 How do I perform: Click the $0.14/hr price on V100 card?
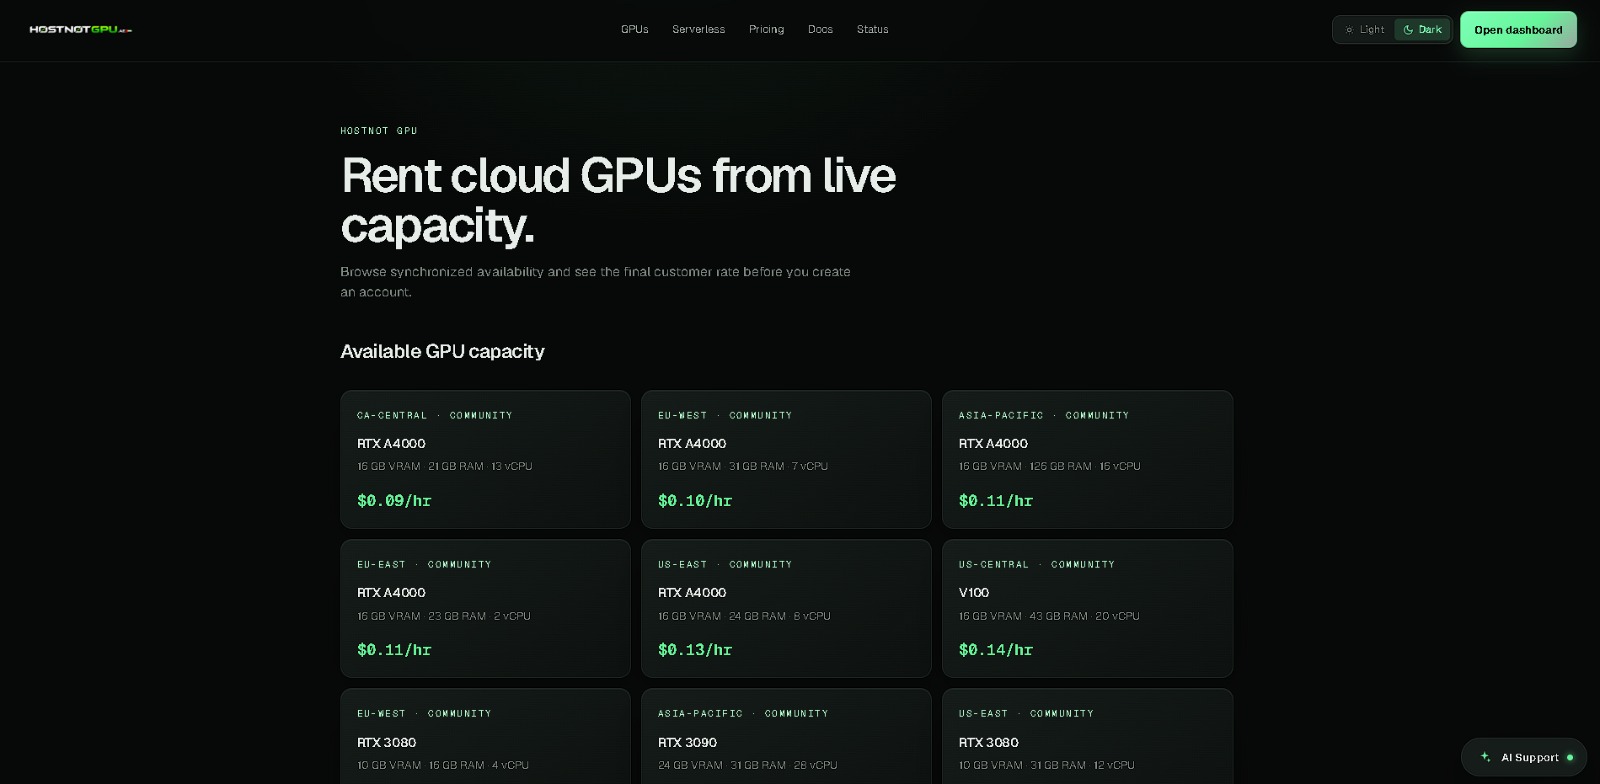click(996, 650)
